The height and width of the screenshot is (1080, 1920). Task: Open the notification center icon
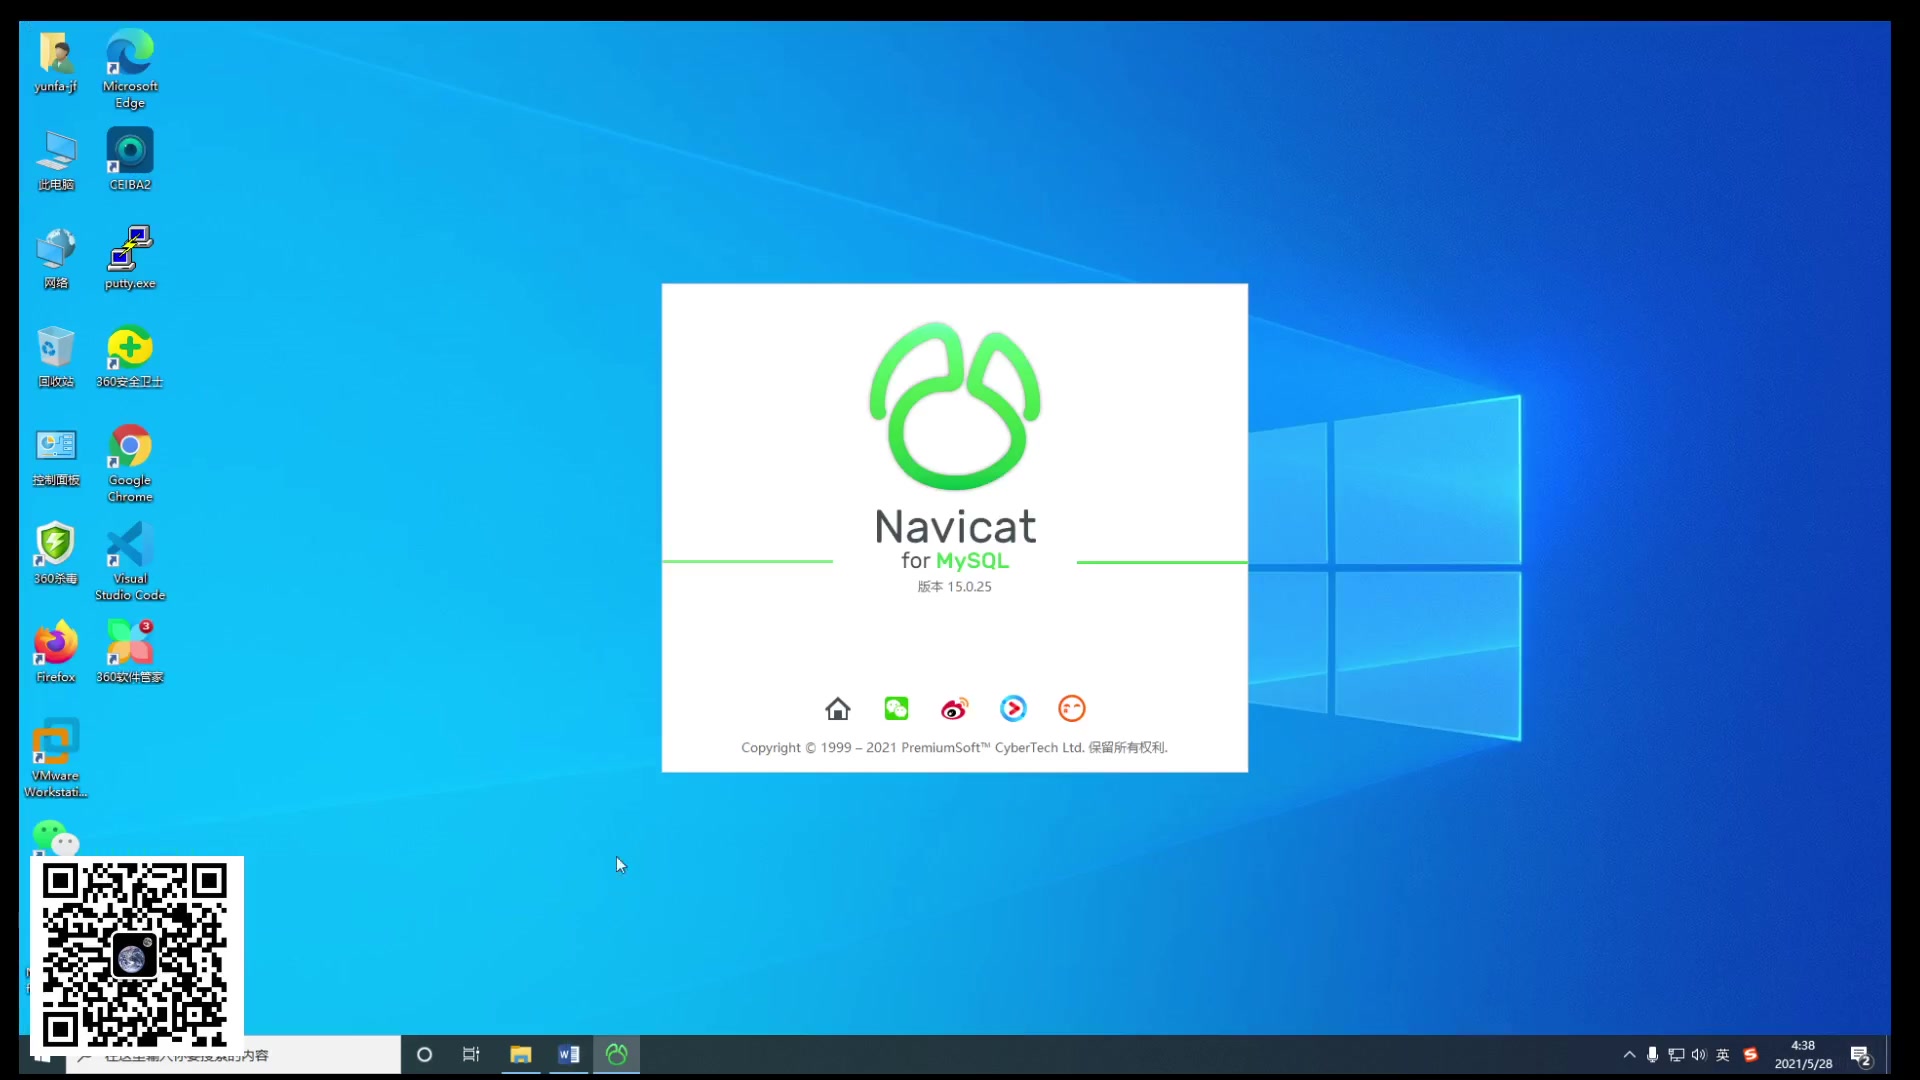point(1861,1055)
